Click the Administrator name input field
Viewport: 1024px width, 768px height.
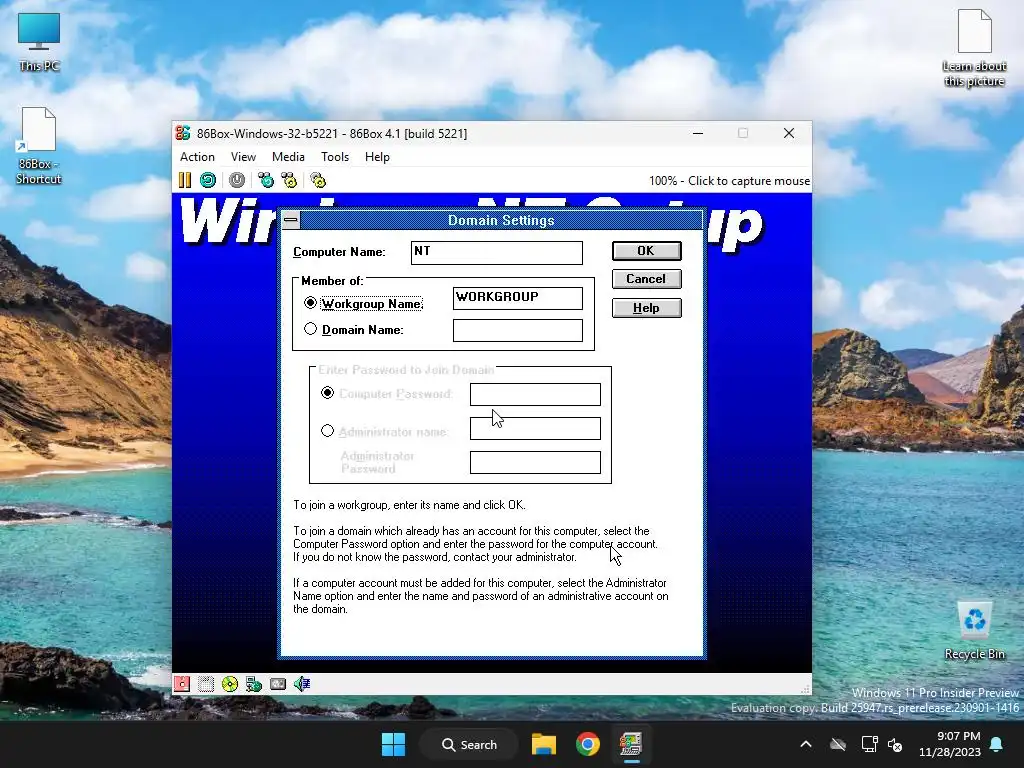coord(536,428)
